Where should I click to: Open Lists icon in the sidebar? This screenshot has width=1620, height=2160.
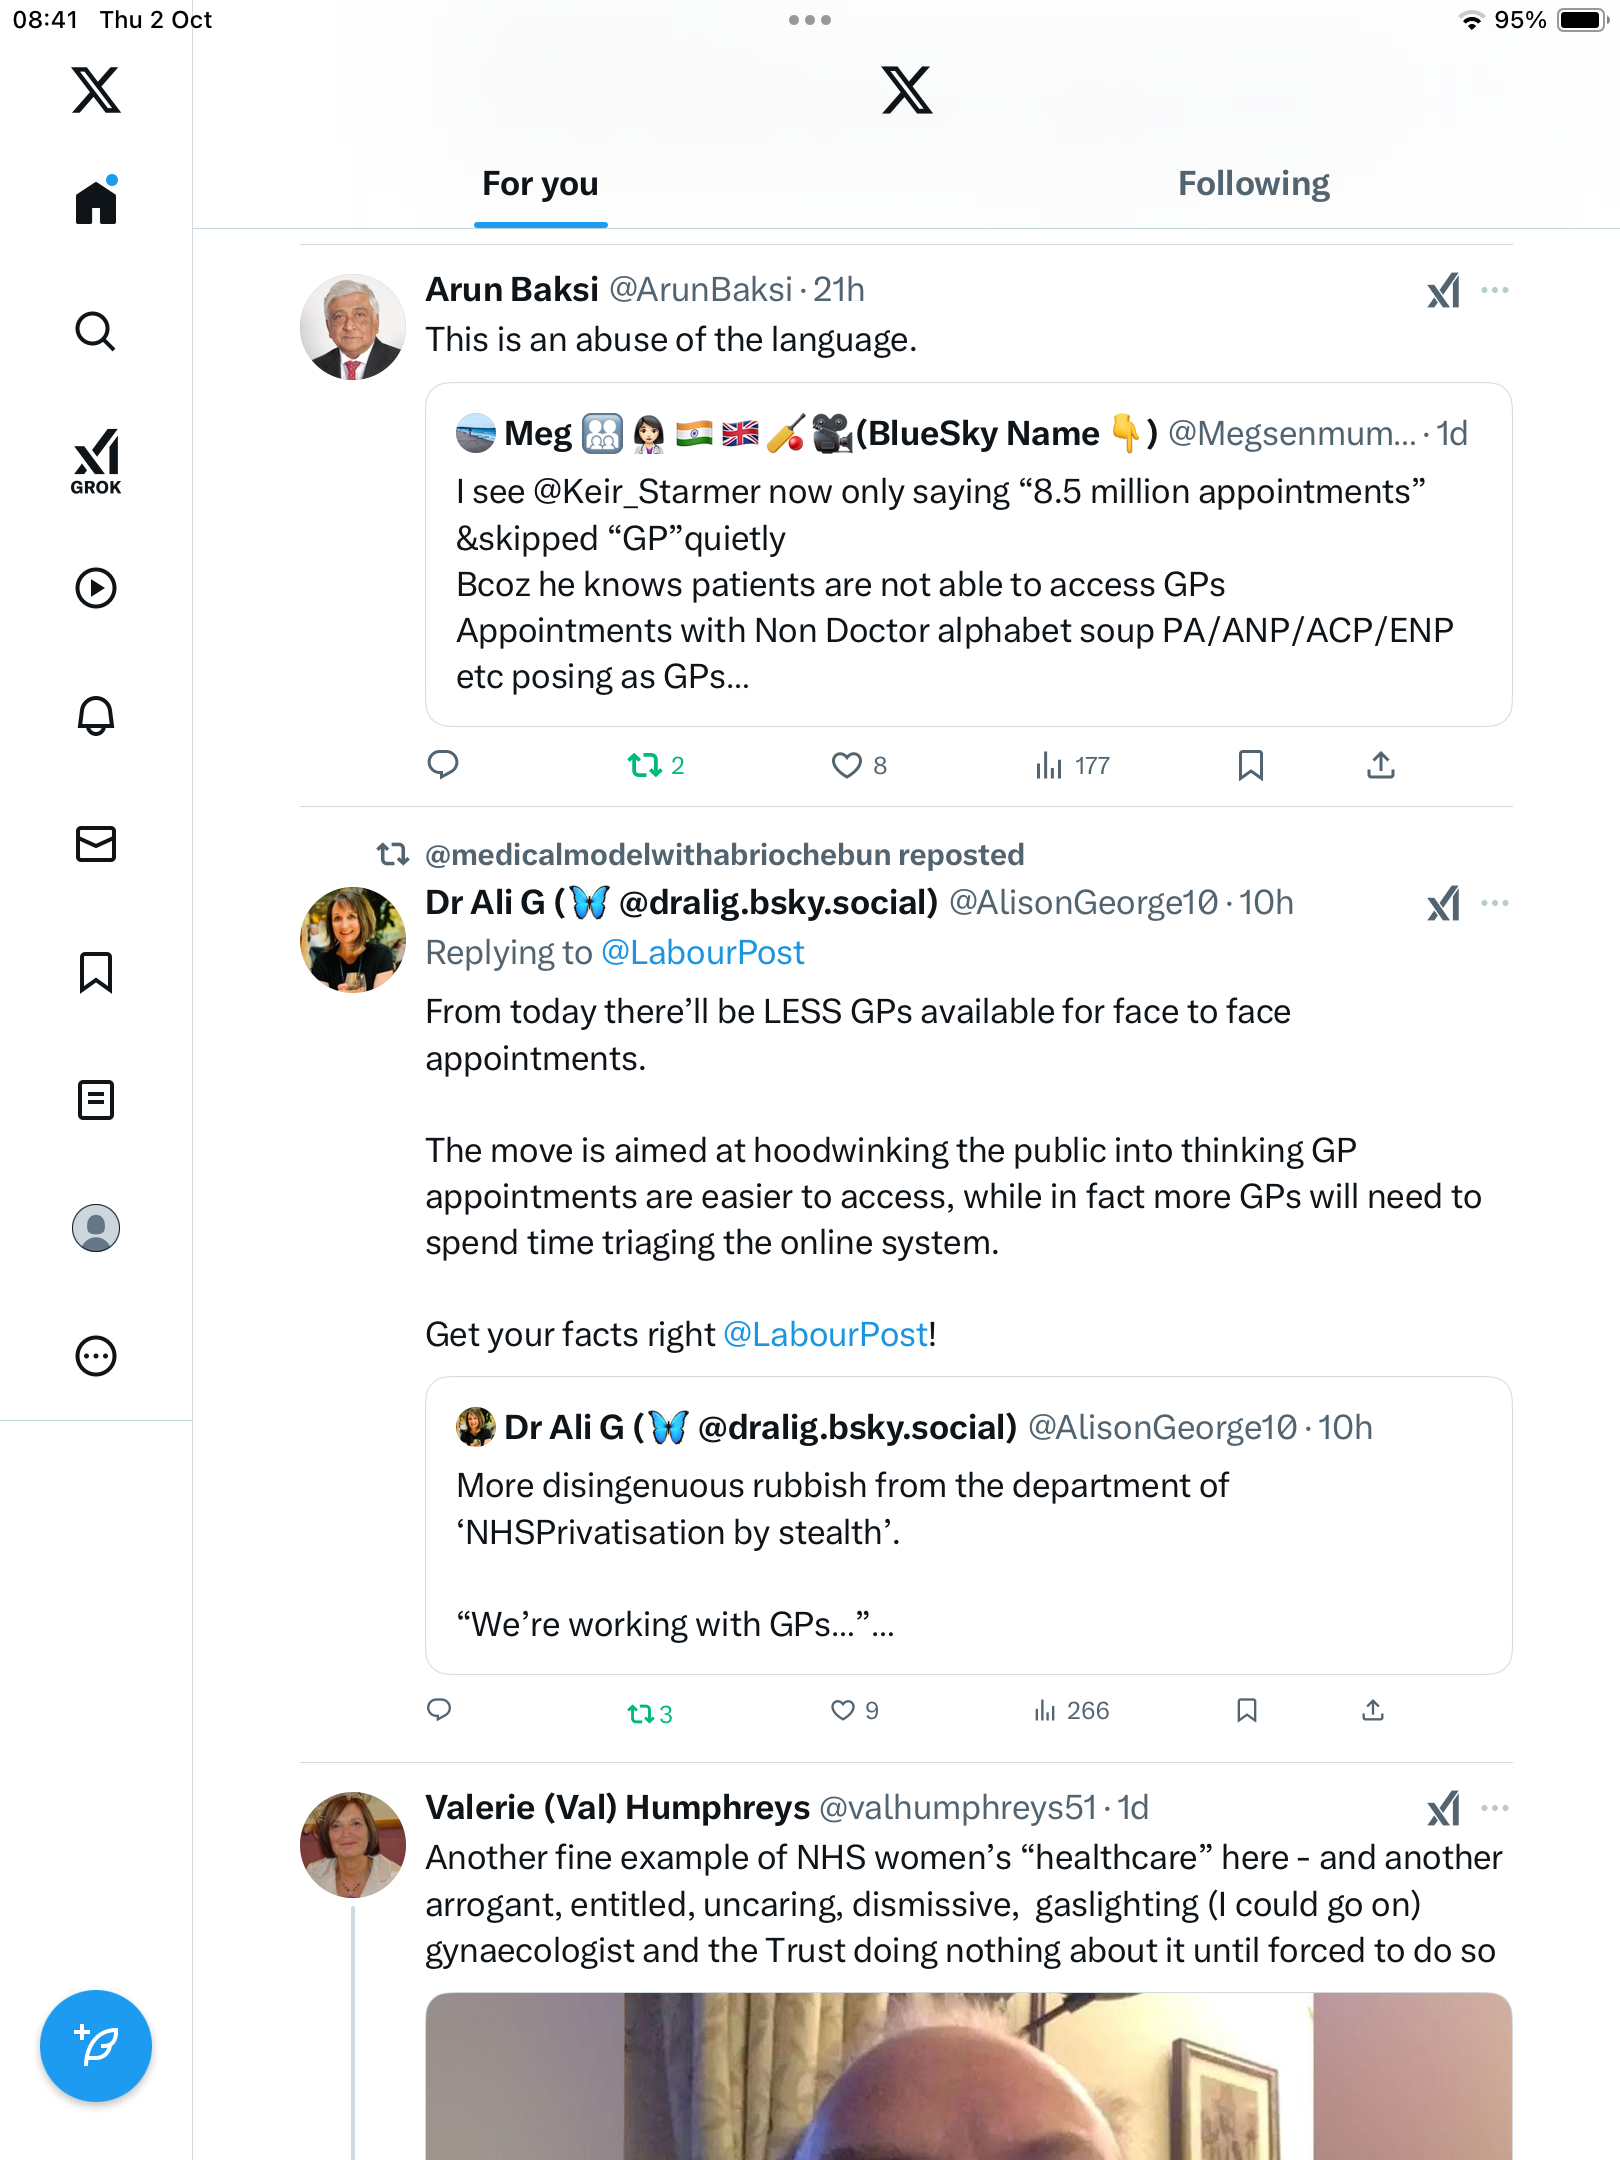click(x=96, y=1100)
